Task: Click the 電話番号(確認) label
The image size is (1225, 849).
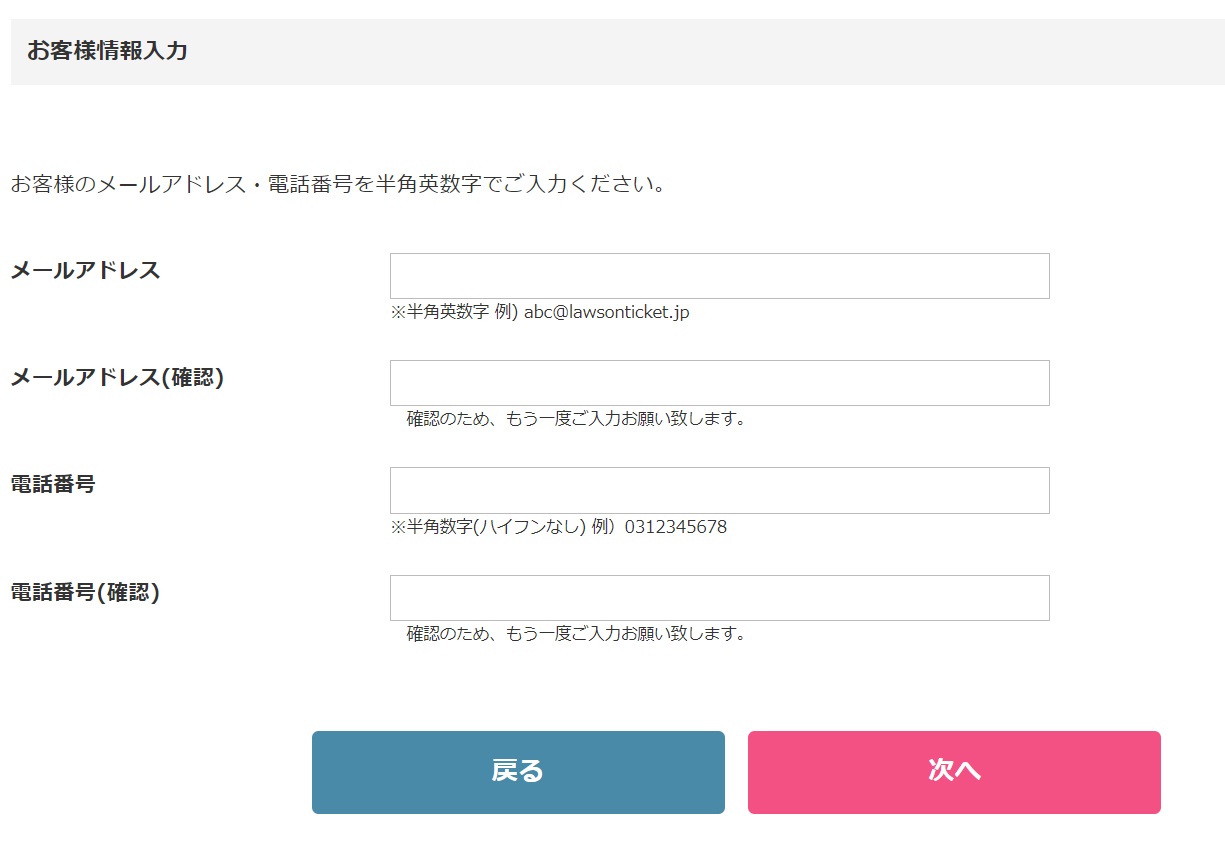Action: [x=85, y=592]
